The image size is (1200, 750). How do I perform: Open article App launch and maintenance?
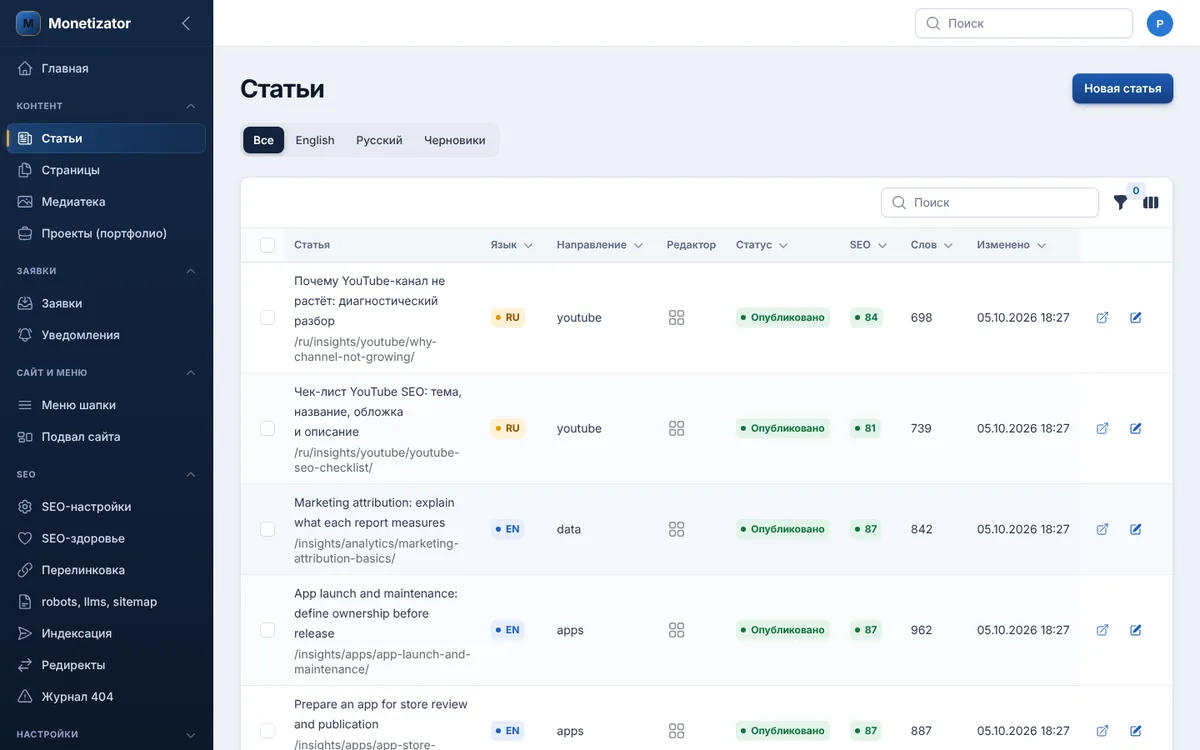coord(376,614)
